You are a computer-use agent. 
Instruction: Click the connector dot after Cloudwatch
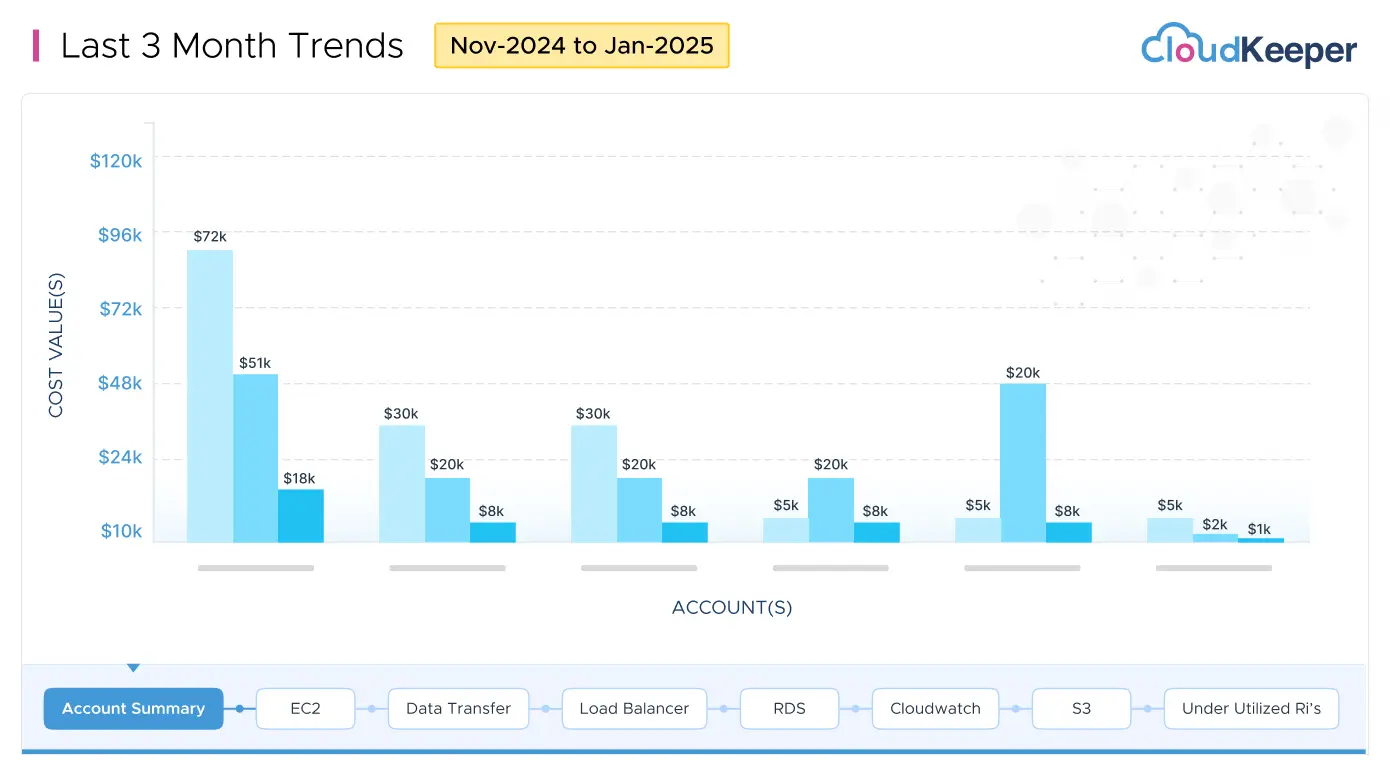(x=1015, y=708)
